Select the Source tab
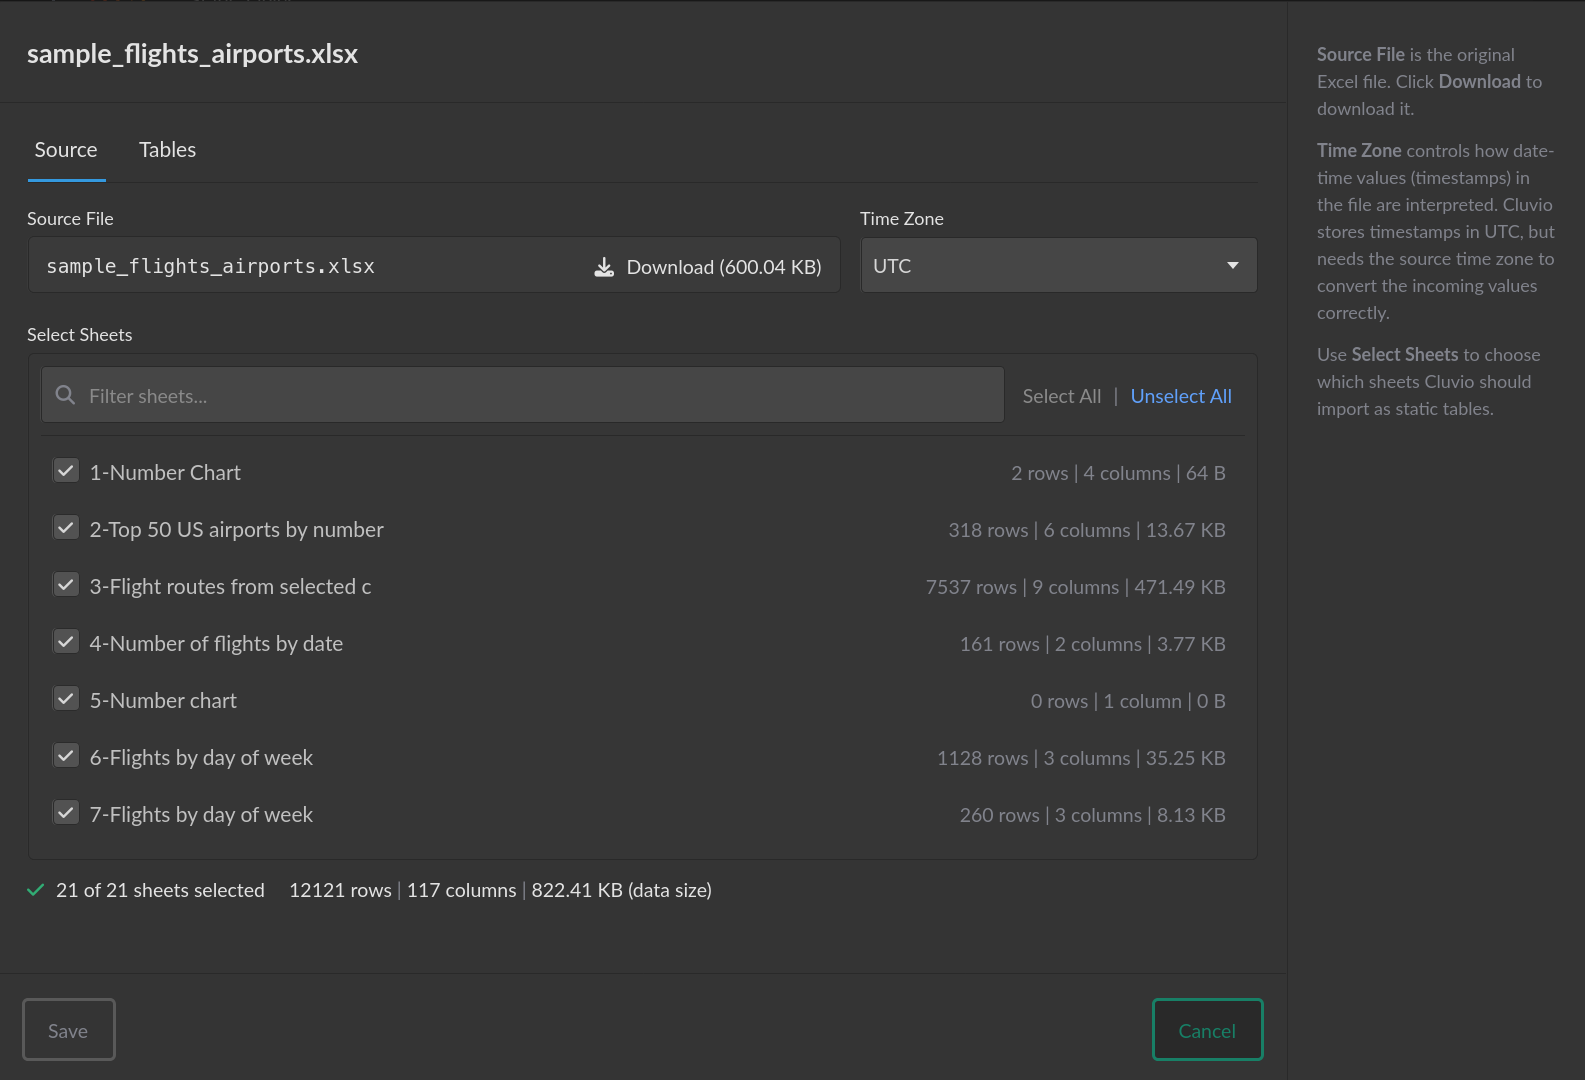 click(66, 150)
